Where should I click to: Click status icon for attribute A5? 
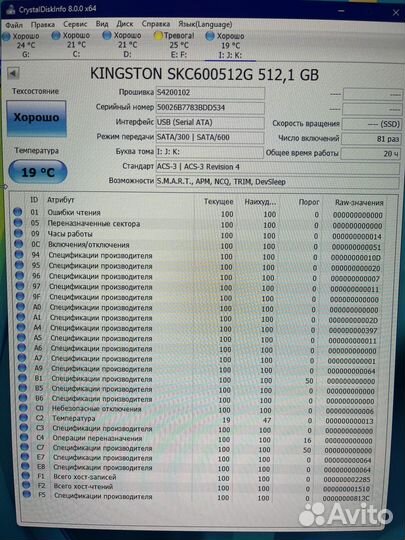coord(21,337)
